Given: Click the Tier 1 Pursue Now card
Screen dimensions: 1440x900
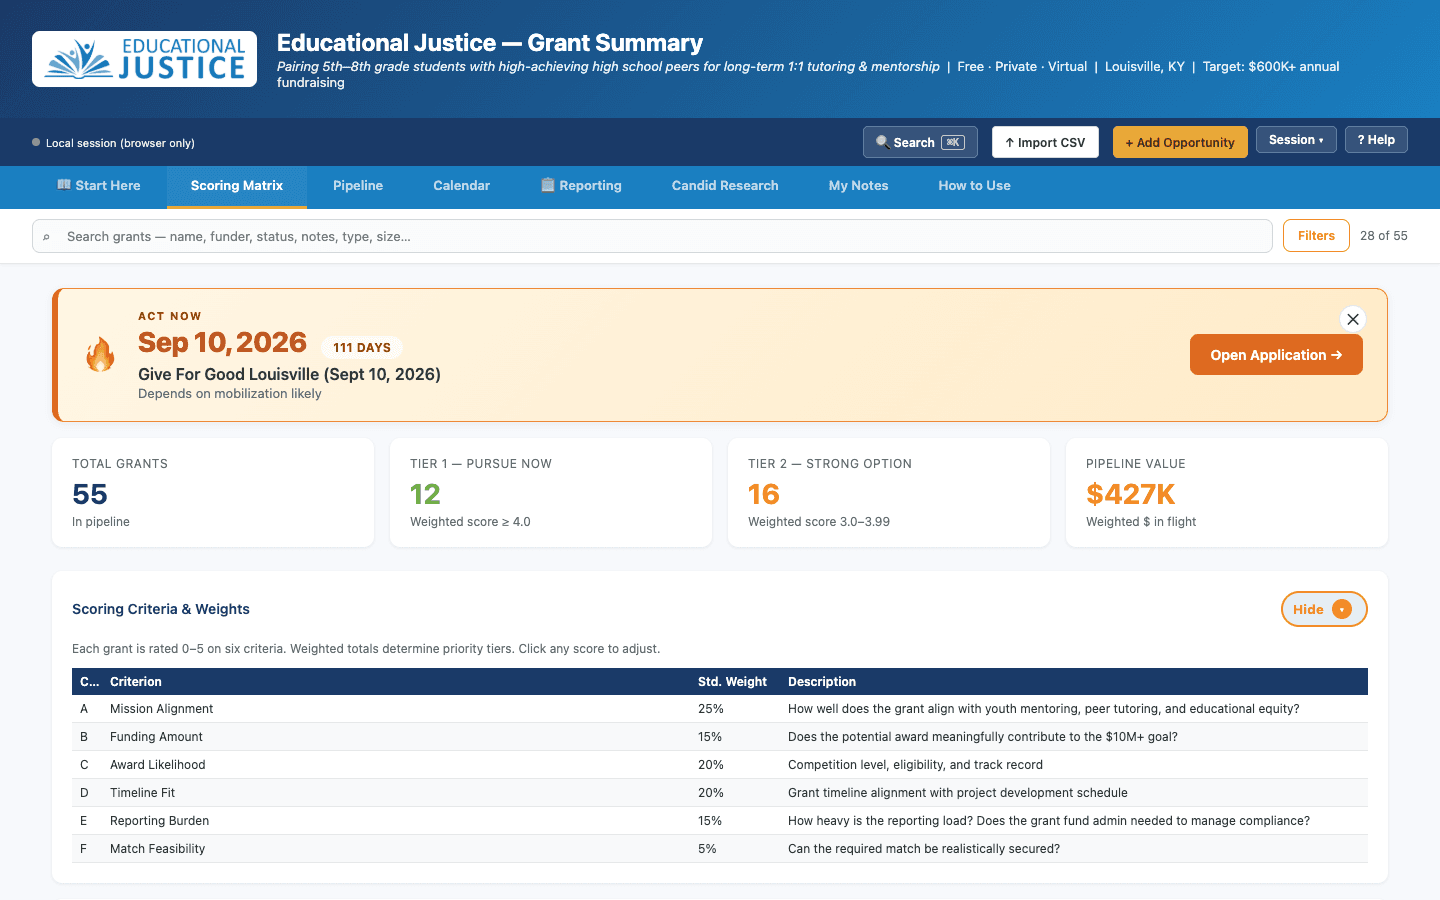Looking at the screenshot, I should [551, 492].
